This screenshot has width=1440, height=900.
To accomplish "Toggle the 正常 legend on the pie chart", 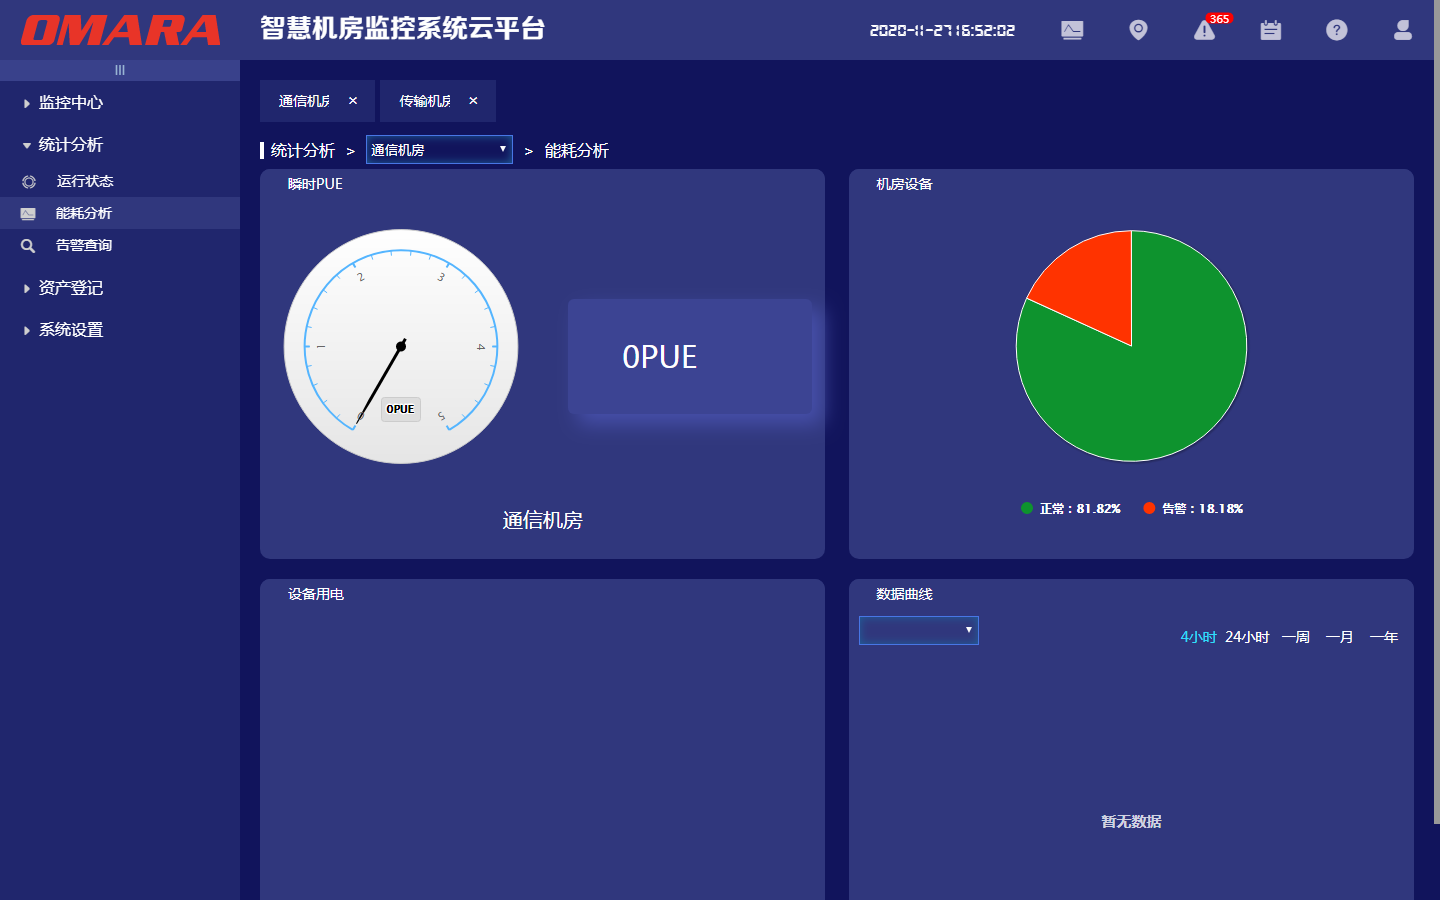I will coord(1071,508).
